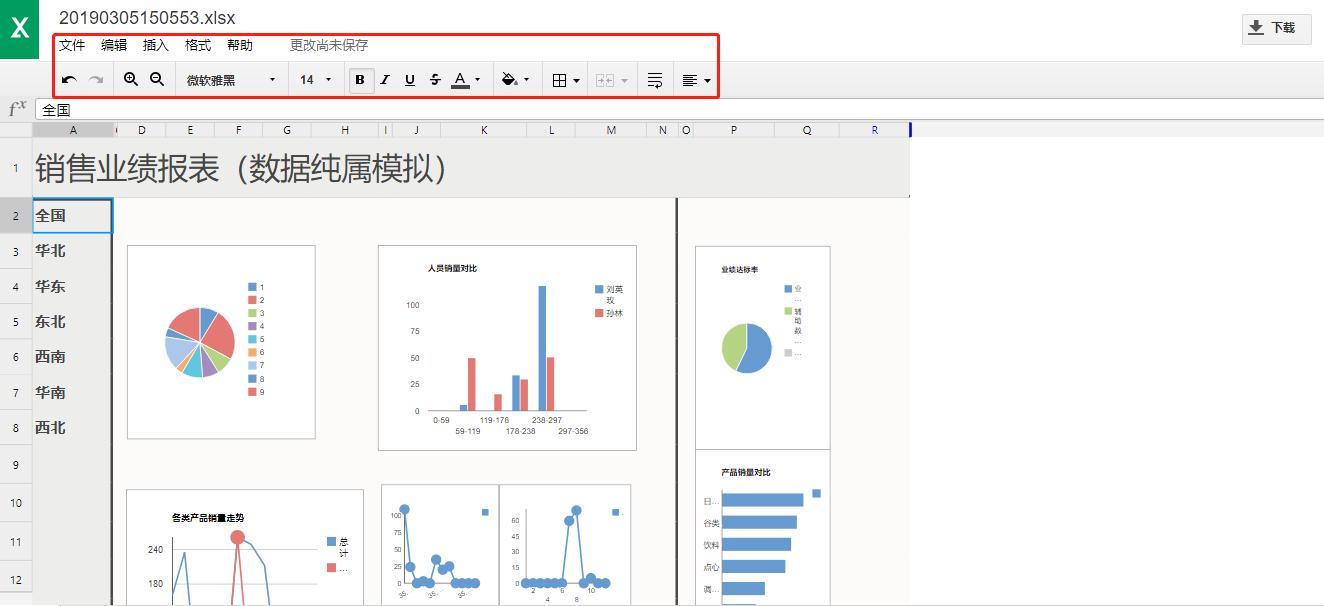Select the zoom in magnifier icon
Screen dimensions: 1324x606
[131, 79]
